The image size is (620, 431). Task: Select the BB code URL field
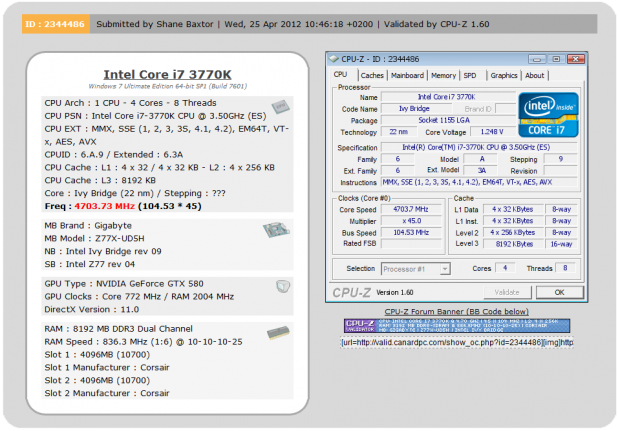(457, 342)
